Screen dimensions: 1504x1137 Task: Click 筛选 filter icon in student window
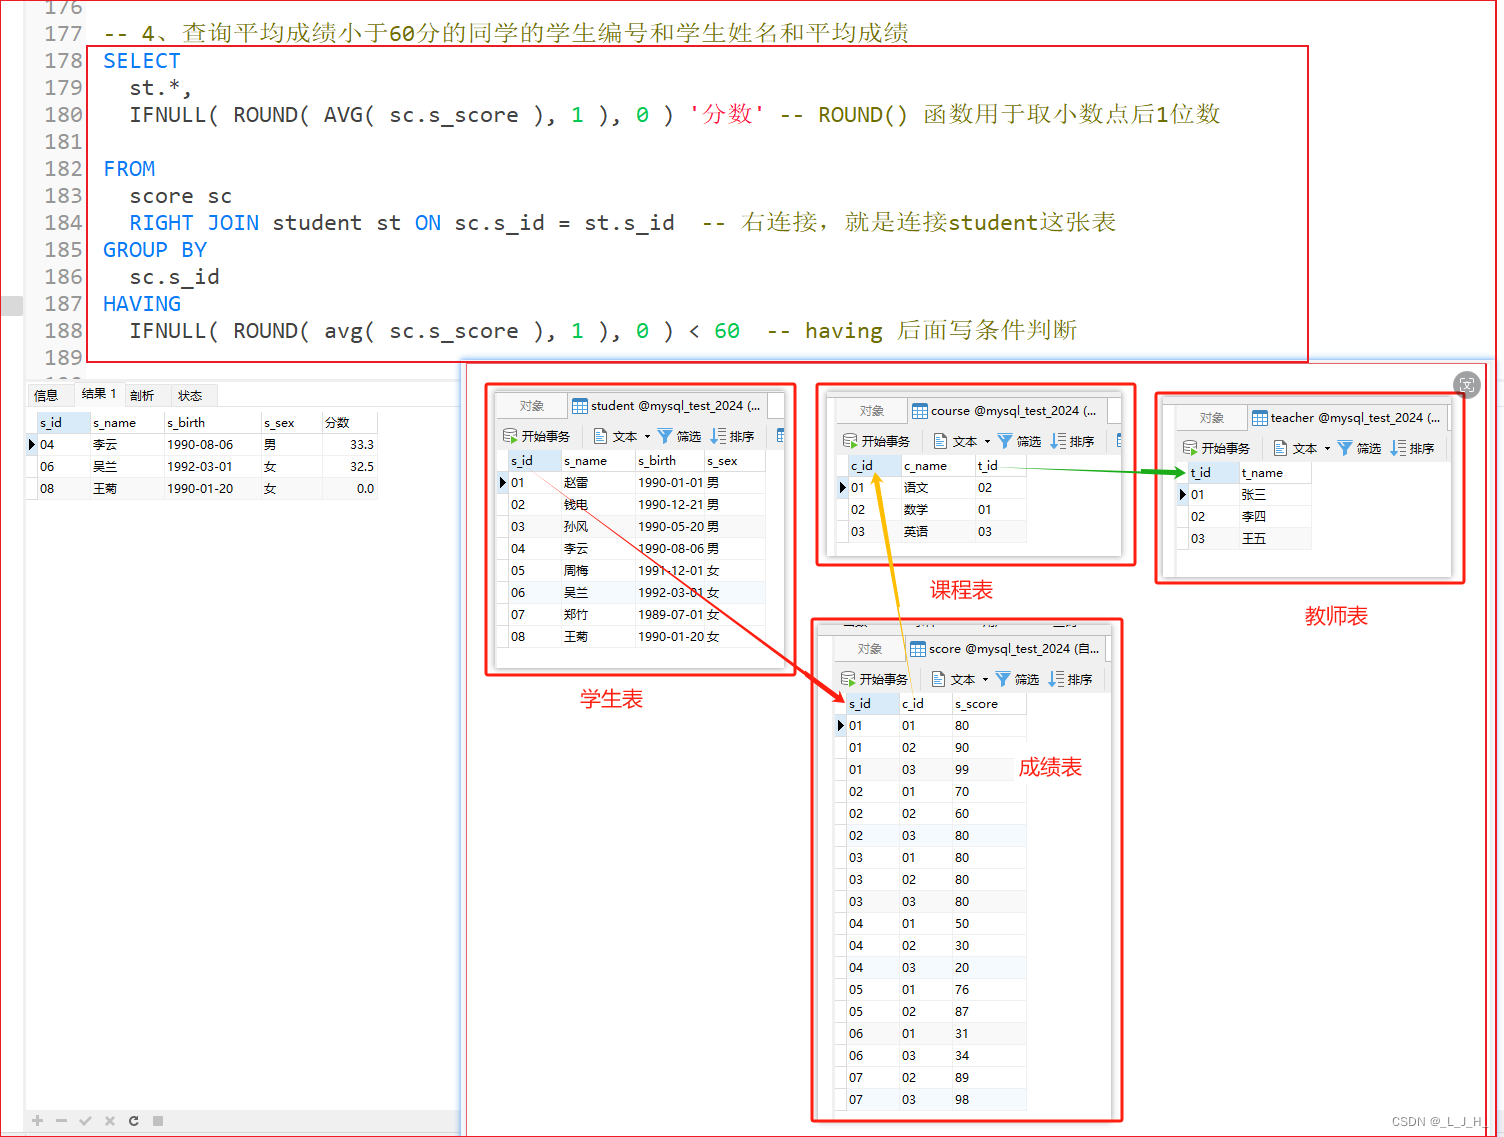coord(665,436)
